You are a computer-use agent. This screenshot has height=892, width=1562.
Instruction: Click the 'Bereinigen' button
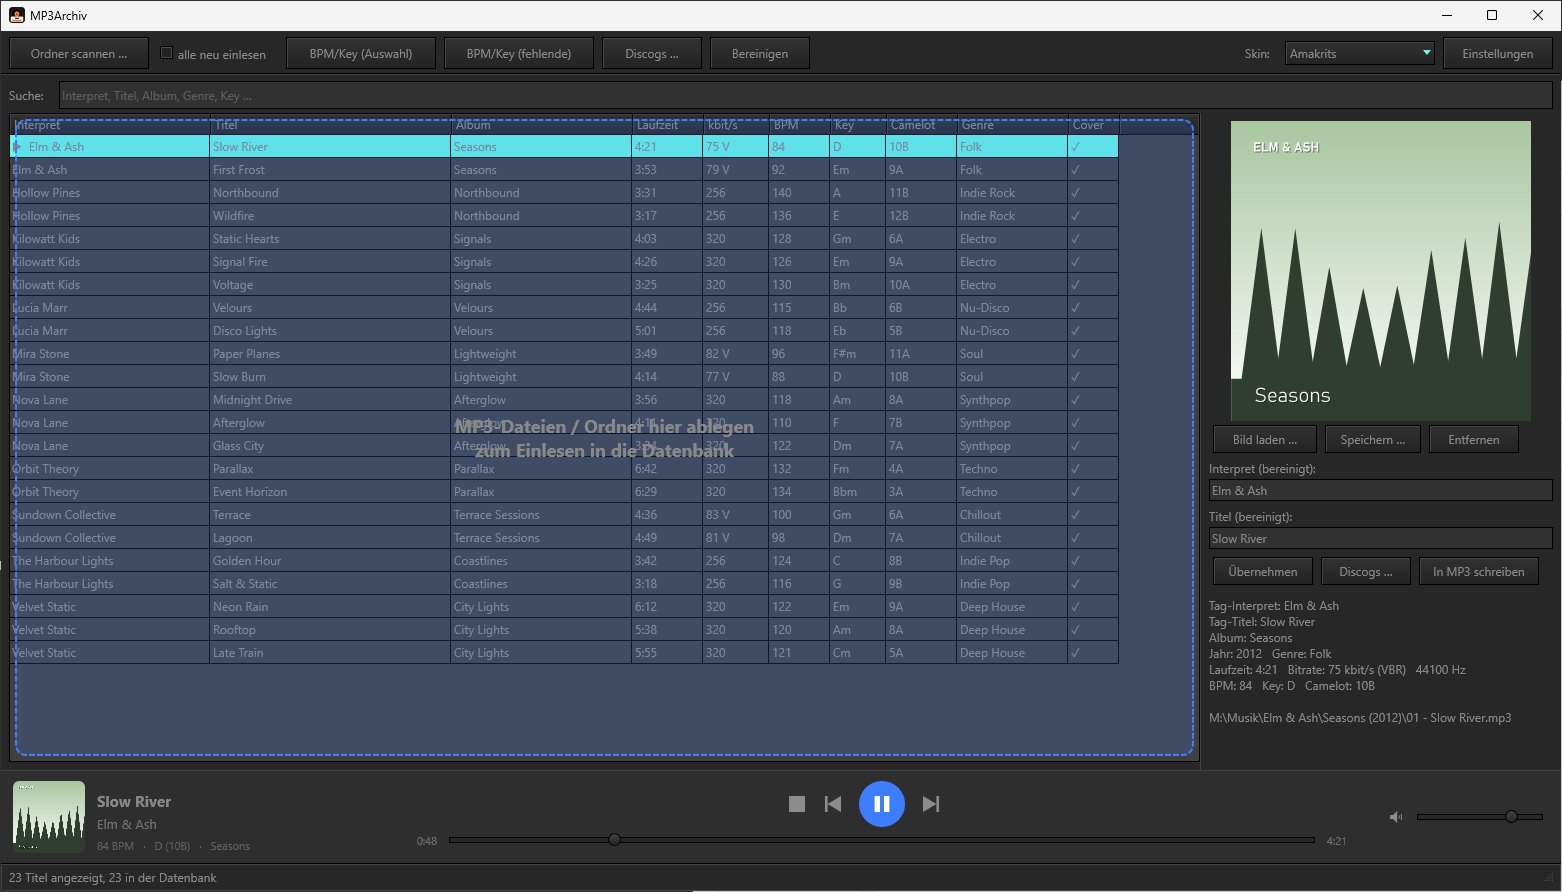[x=760, y=53]
